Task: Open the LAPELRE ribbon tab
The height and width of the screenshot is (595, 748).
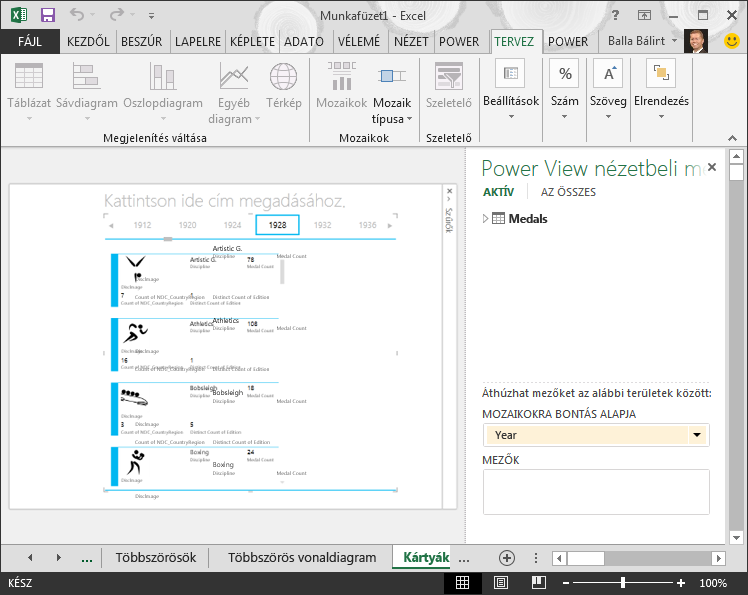Action: pyautogui.click(x=197, y=42)
